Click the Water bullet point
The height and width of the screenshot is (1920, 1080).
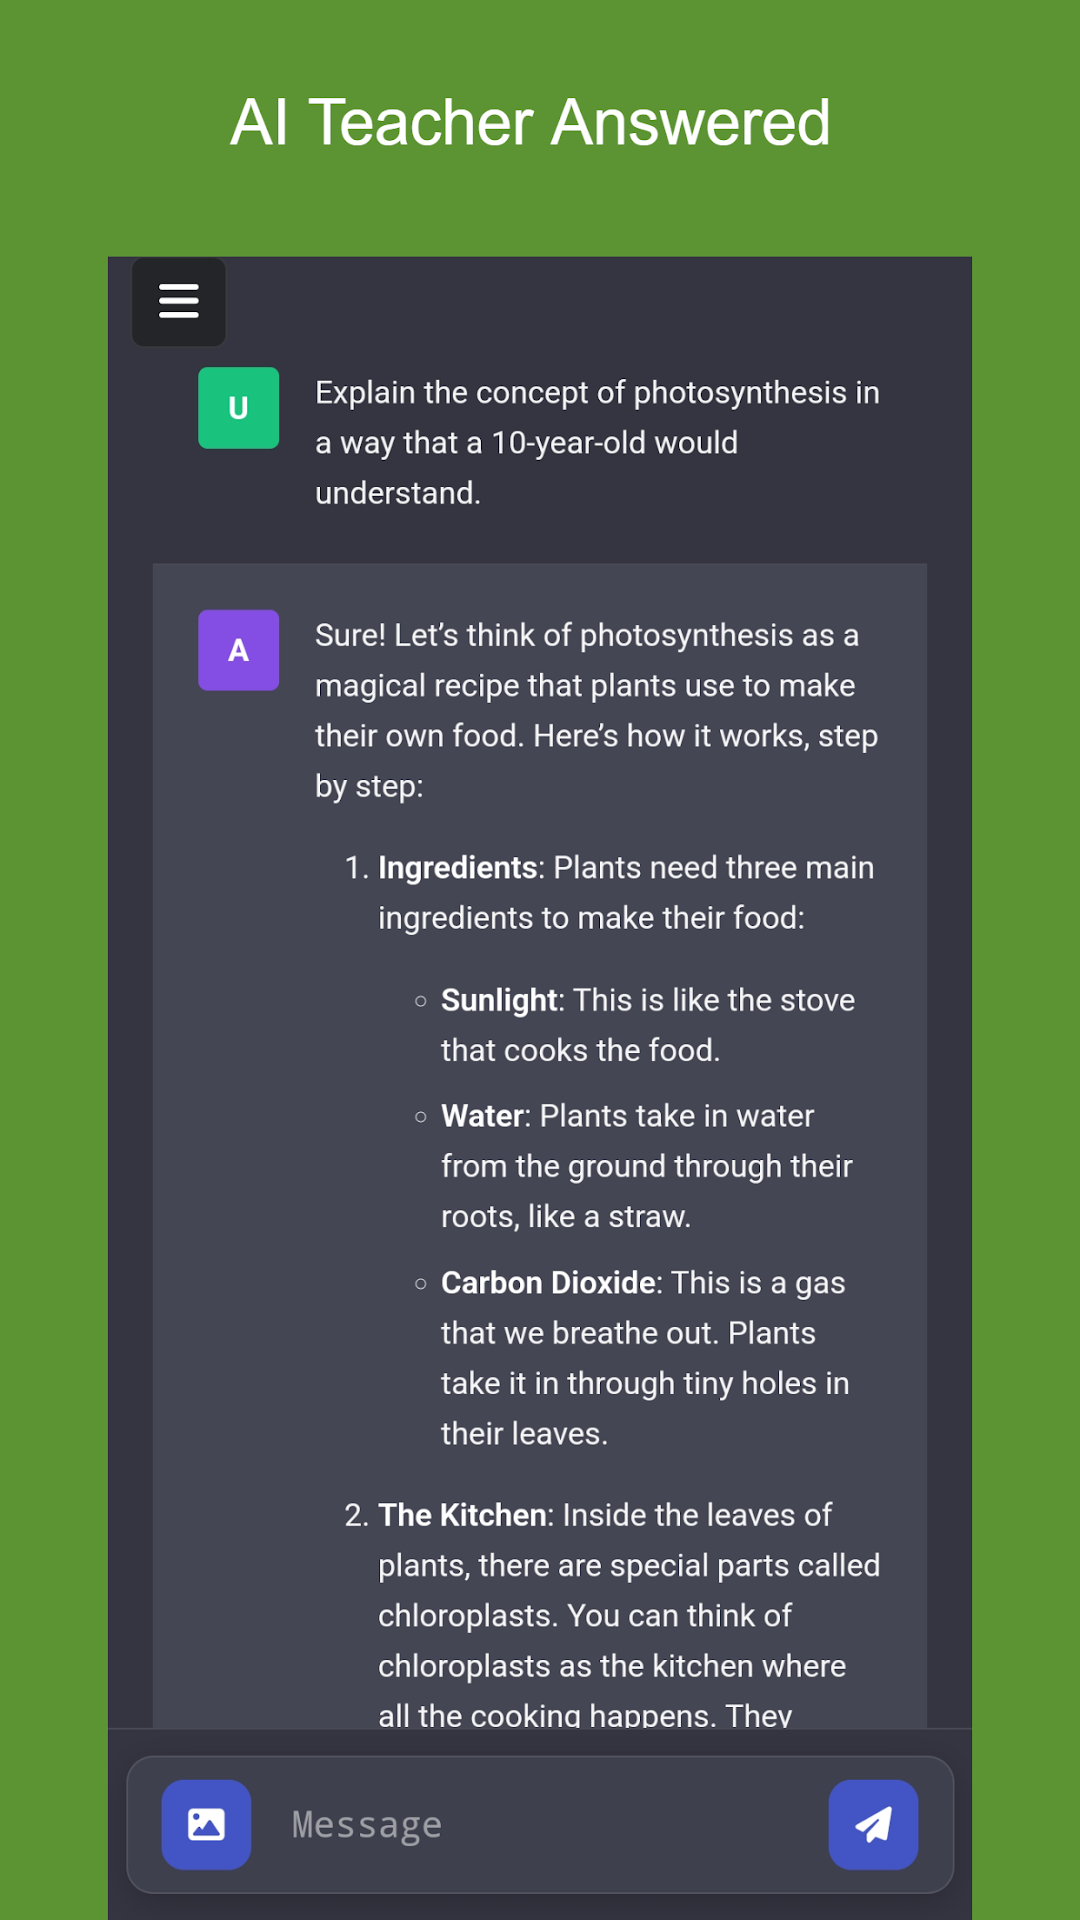pos(647,1166)
